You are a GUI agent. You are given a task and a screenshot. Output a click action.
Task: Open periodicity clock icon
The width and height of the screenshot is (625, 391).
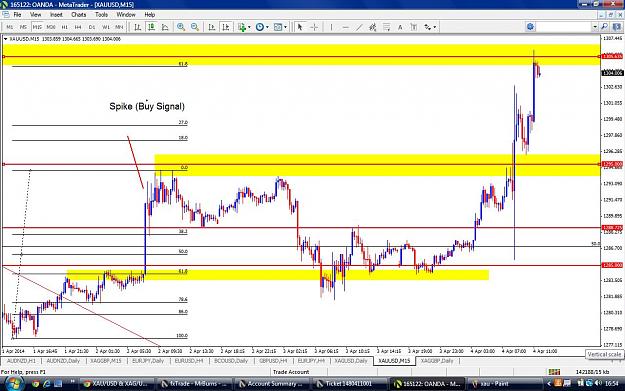[x=259, y=27]
